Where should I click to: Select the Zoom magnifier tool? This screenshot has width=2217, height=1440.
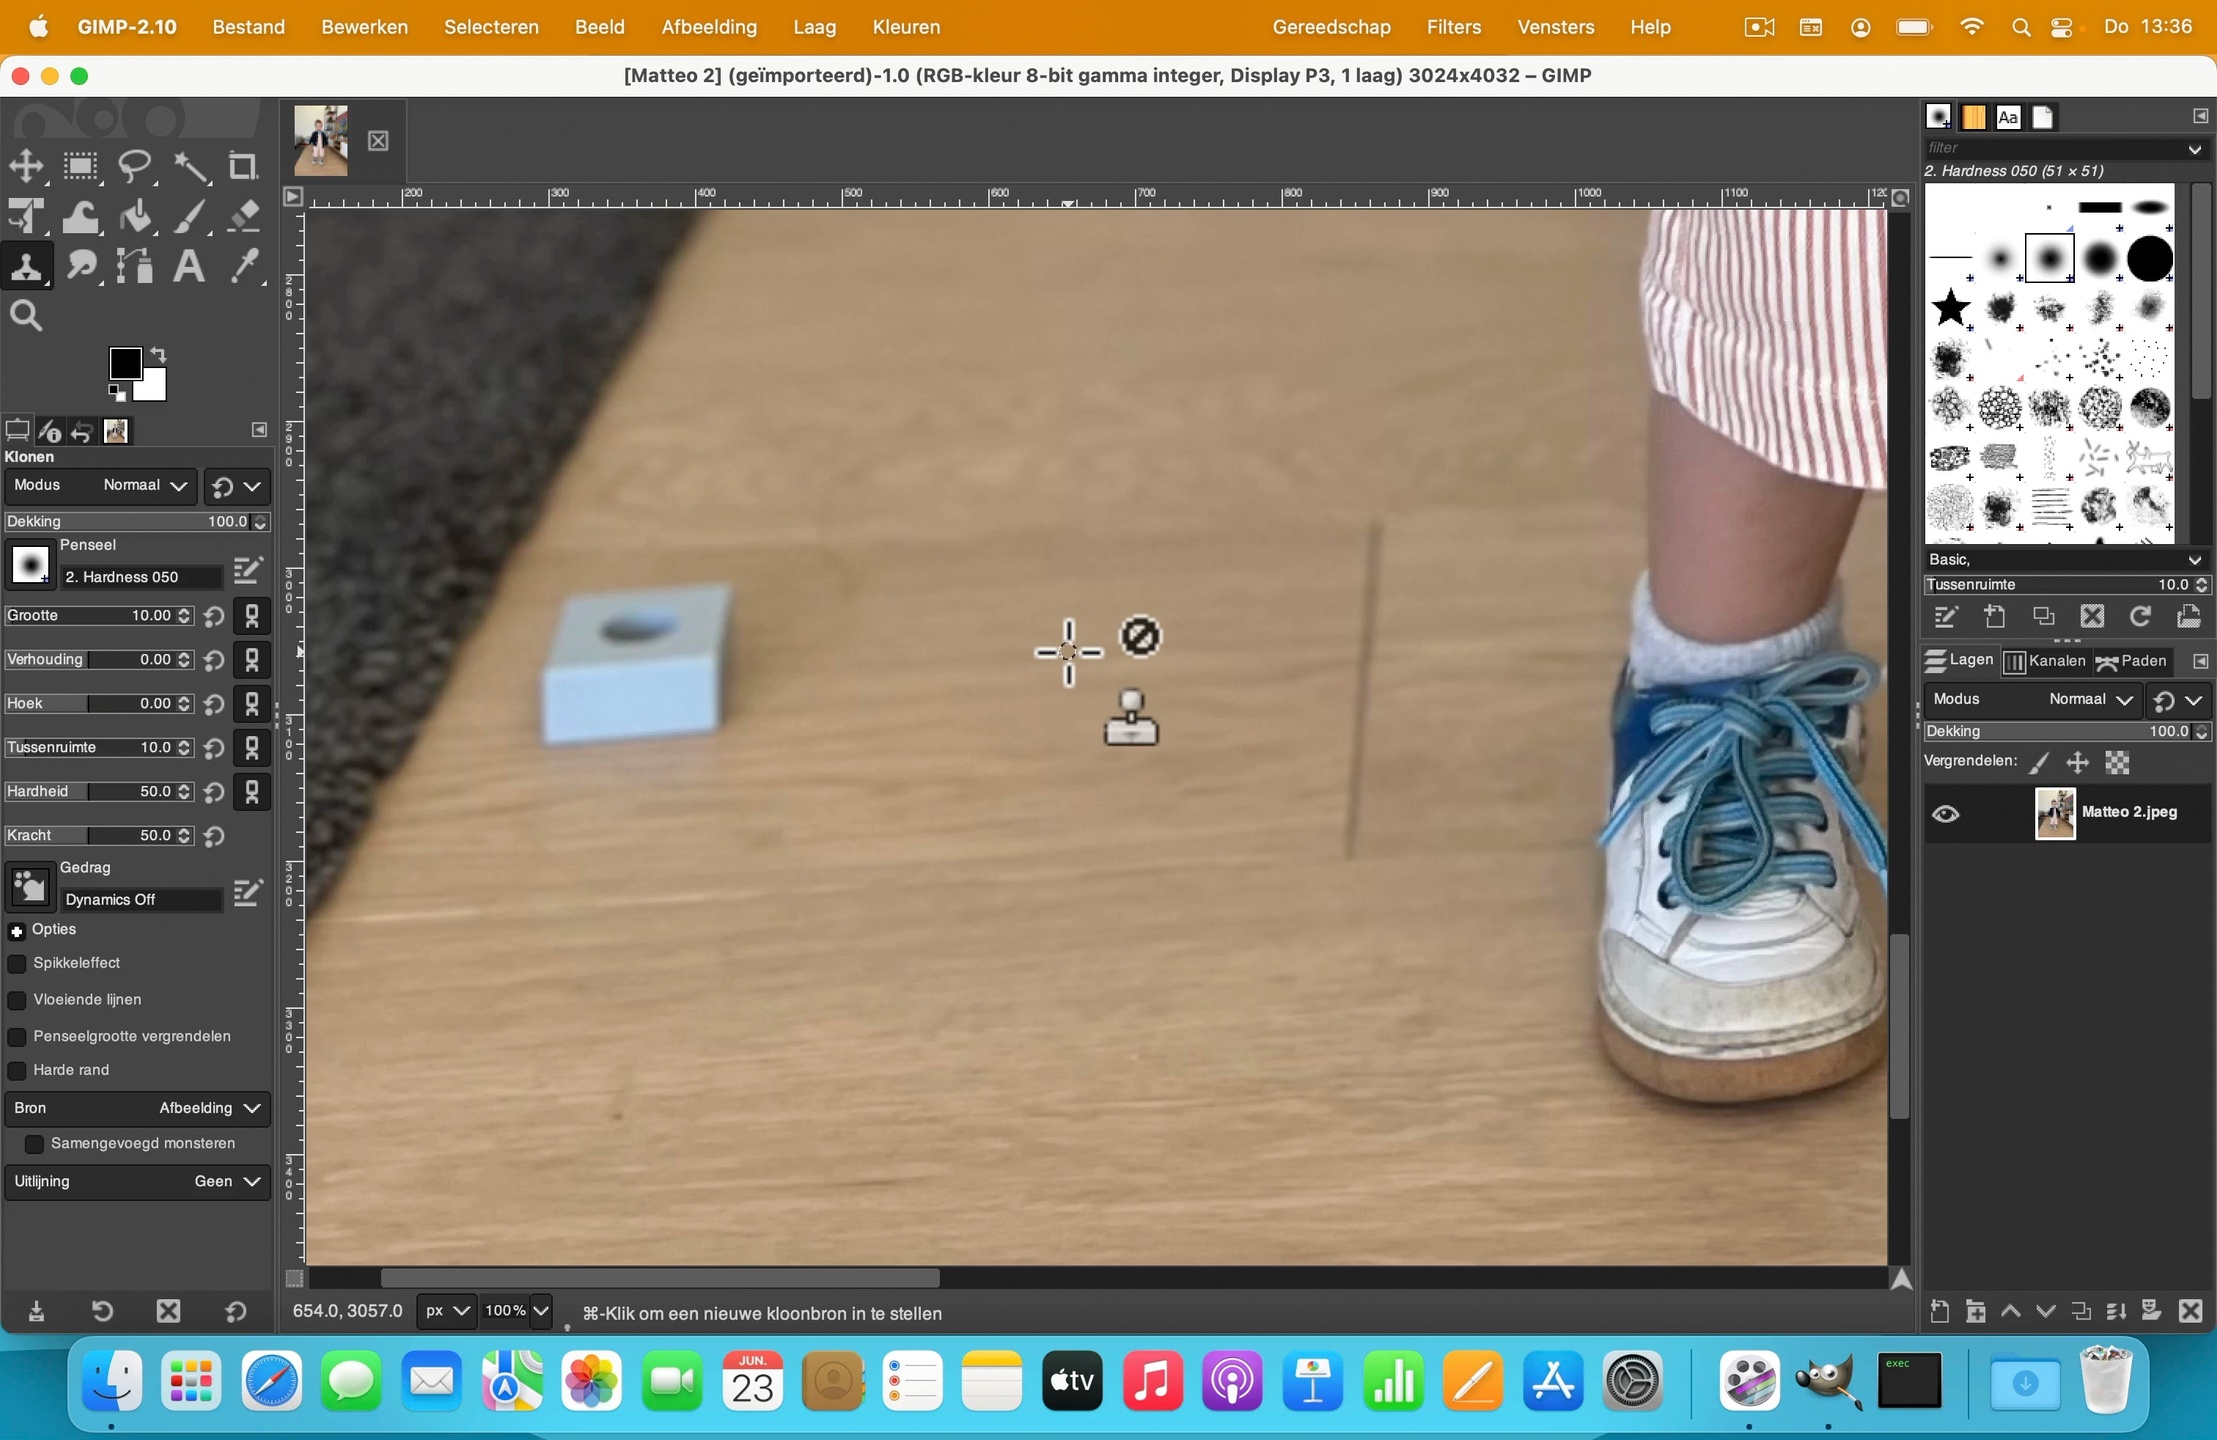(26, 316)
